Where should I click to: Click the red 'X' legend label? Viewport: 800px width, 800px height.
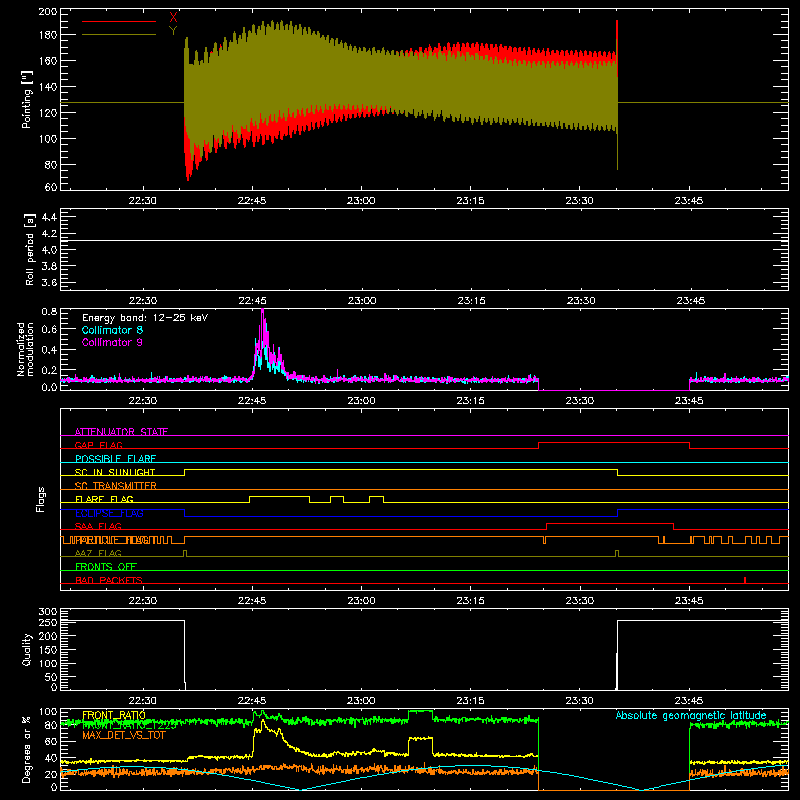point(173,18)
